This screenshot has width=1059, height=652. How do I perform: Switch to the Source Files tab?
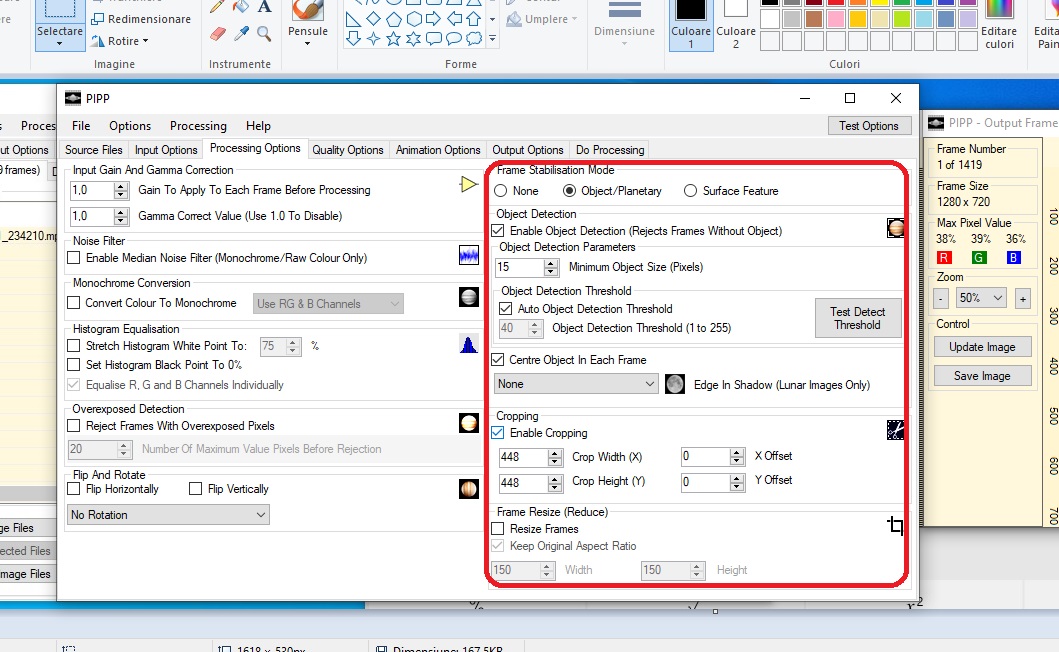point(94,150)
